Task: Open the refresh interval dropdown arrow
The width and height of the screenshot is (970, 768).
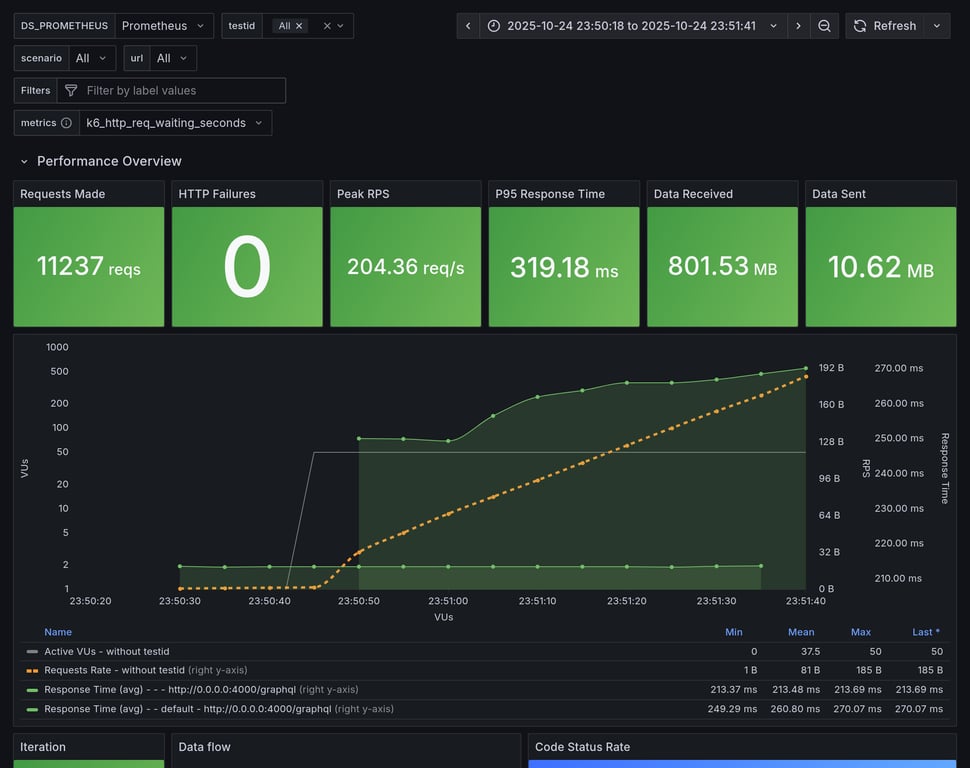Action: point(937,26)
